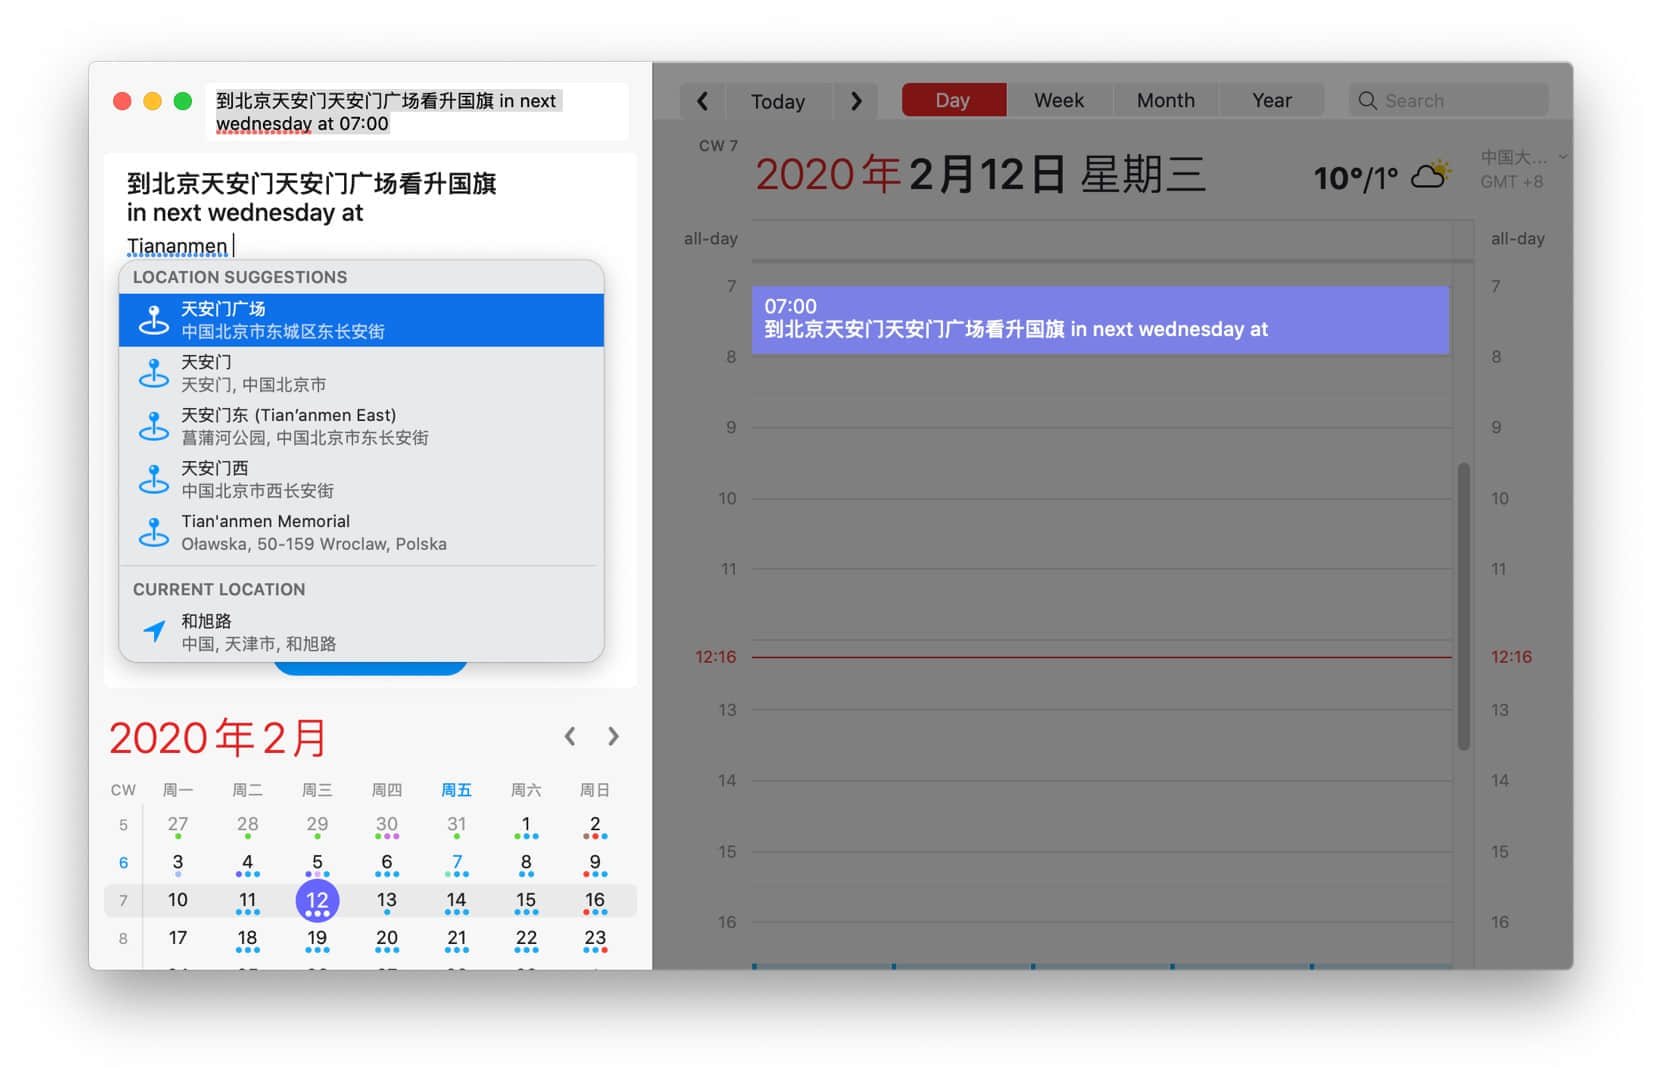Select the 天安门西 location suggestion
The width and height of the screenshot is (1662, 1086).
pos(361,479)
